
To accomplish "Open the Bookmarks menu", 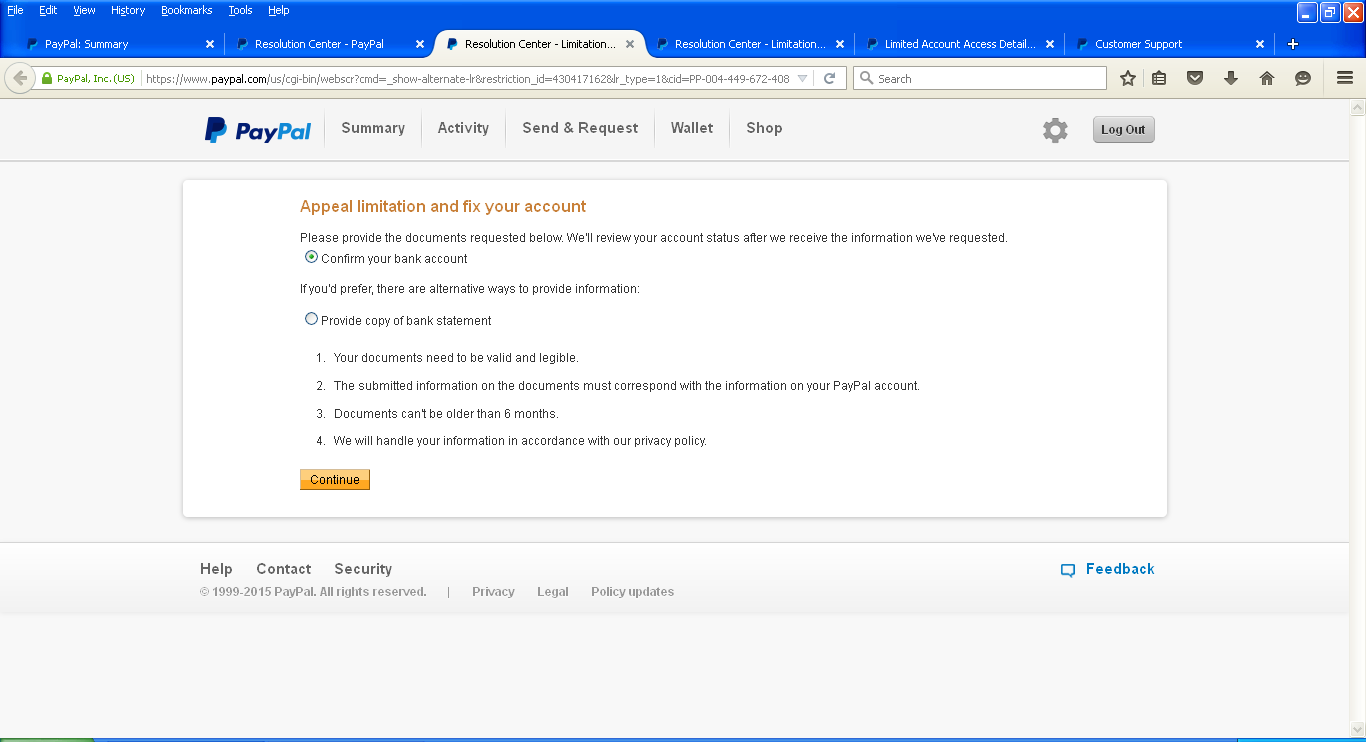I will (186, 10).
